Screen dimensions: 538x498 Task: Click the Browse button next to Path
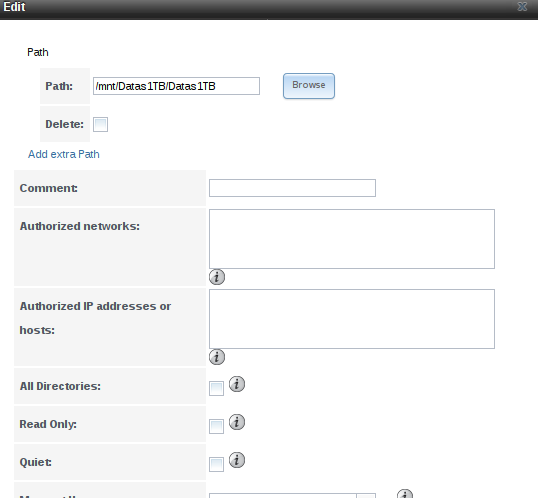click(309, 86)
